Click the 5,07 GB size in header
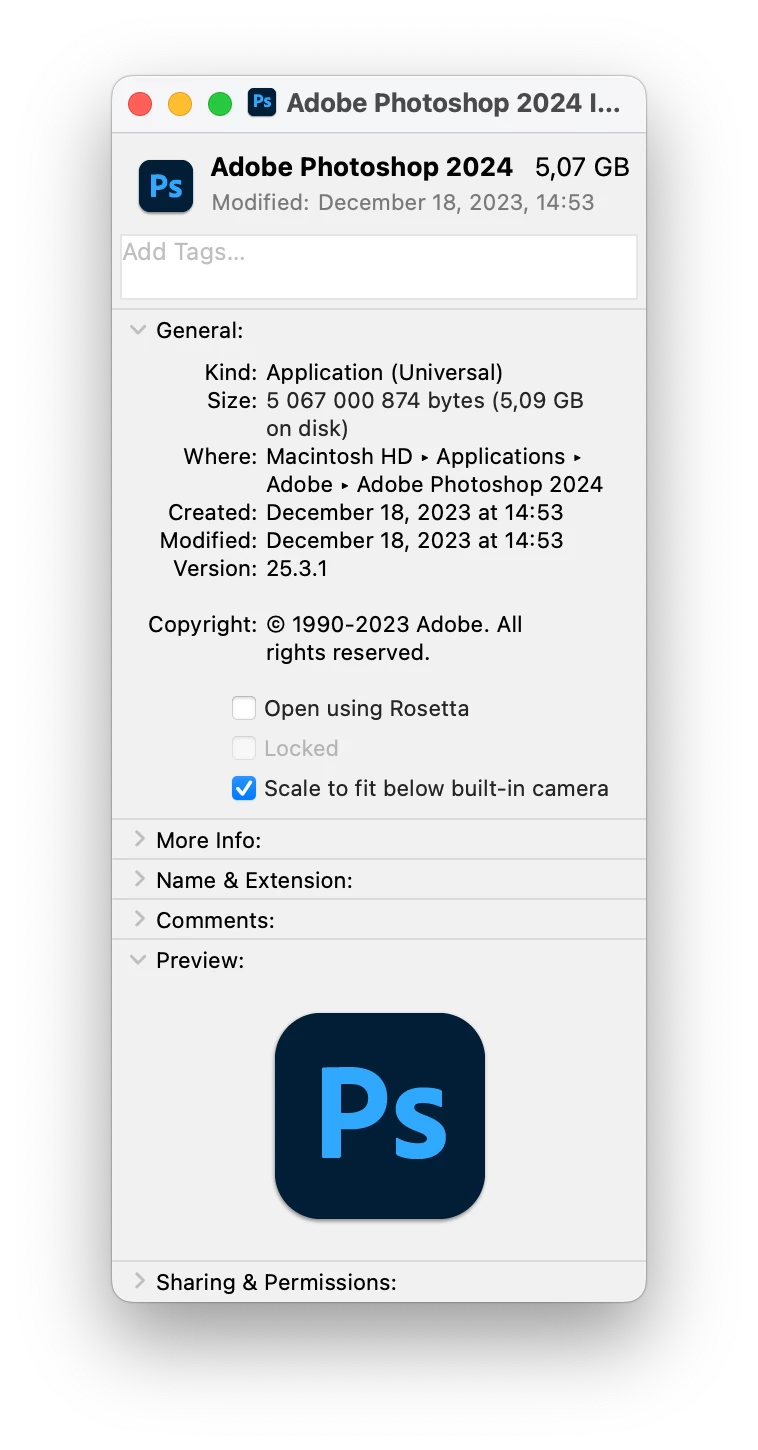Screen dimensions: 758x1450 (x=583, y=167)
